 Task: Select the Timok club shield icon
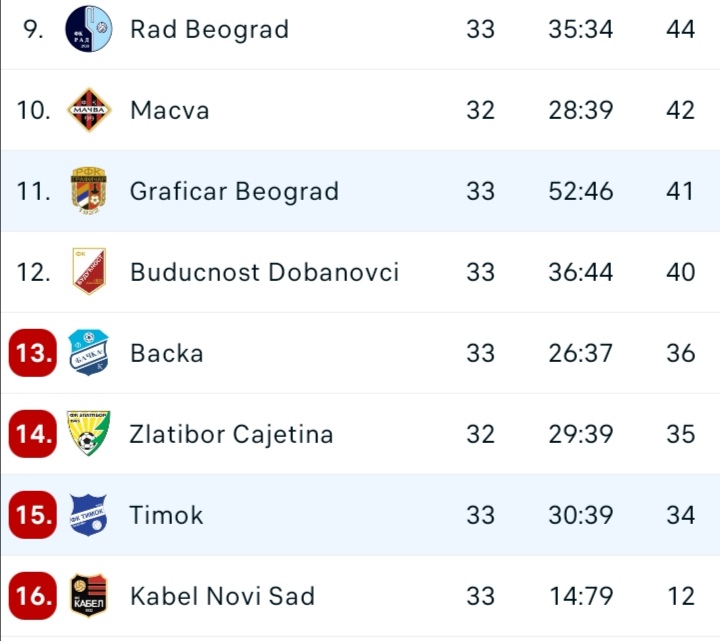[88, 515]
